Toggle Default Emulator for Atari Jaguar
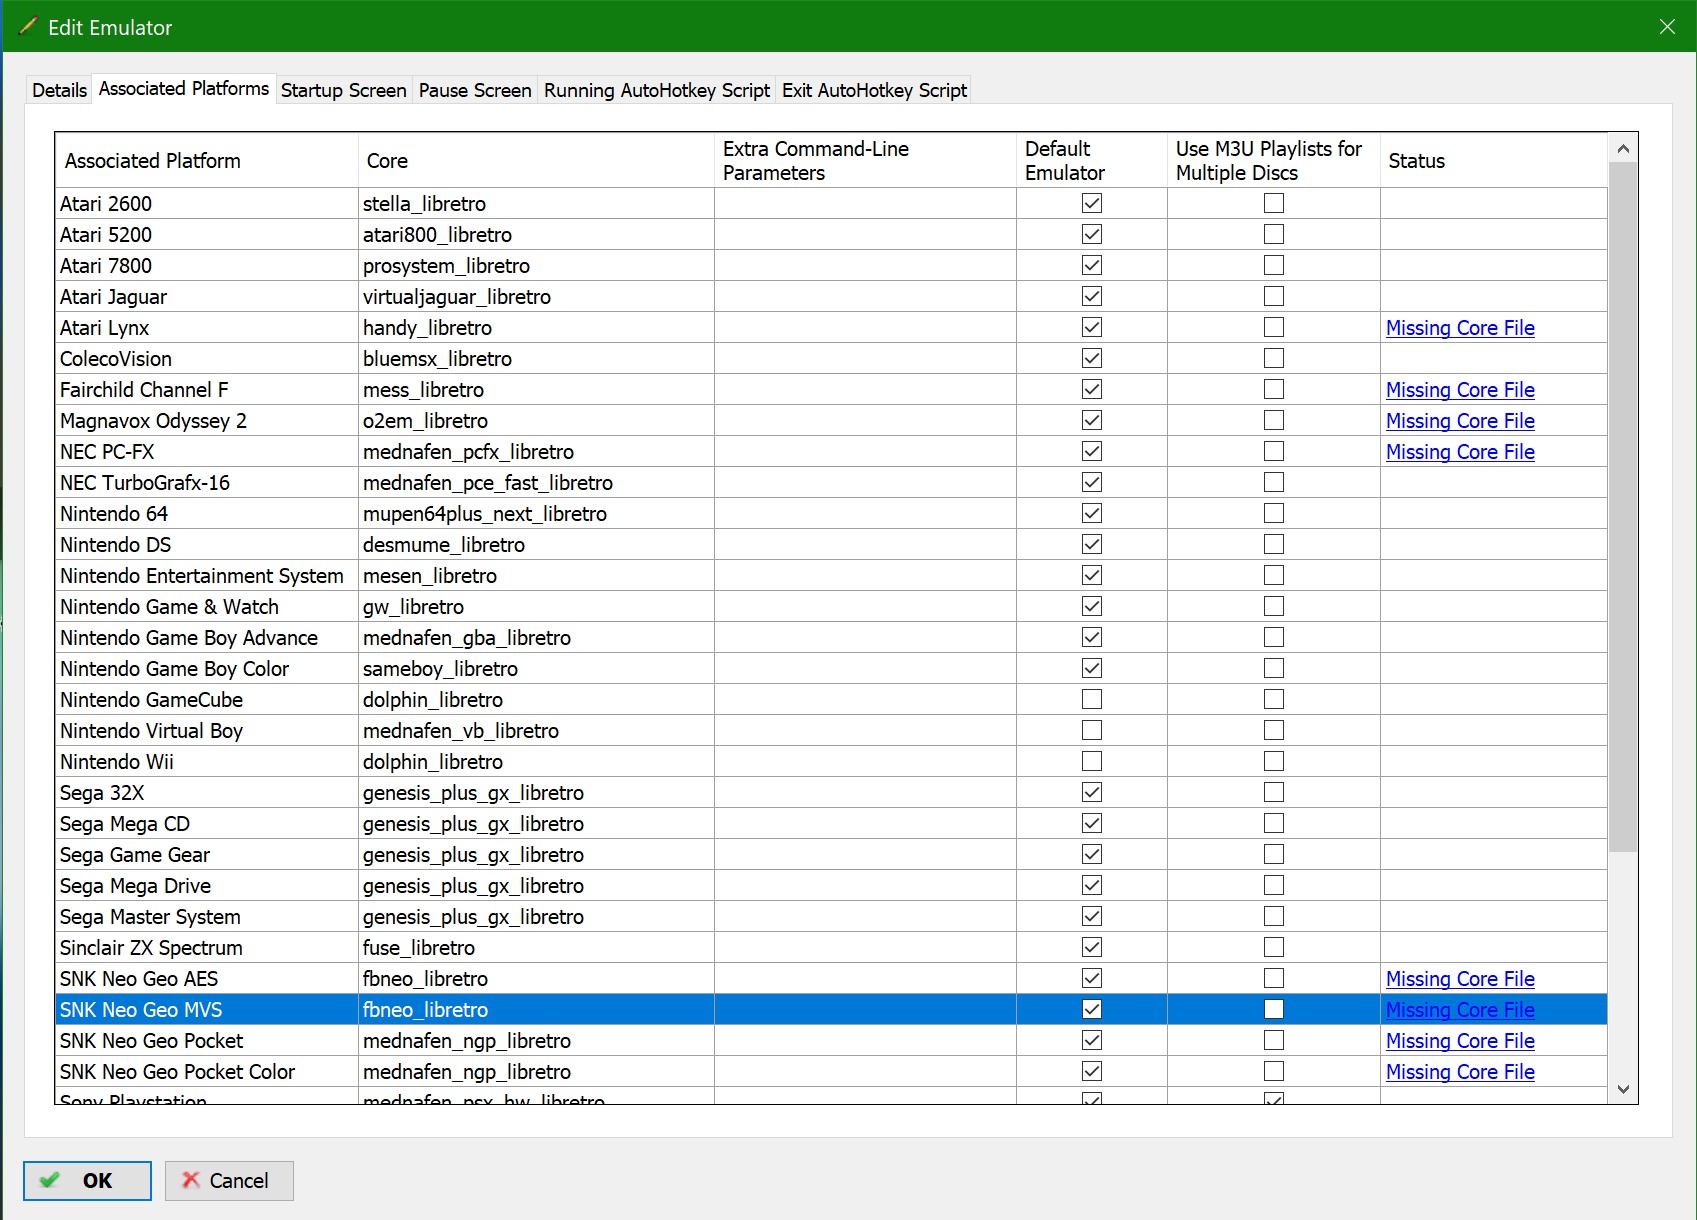This screenshot has width=1697, height=1220. 1092,296
